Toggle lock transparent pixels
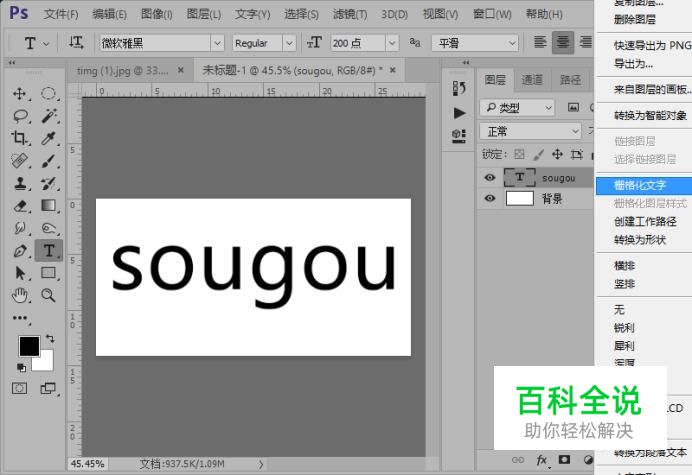This screenshot has height=475, width=692. [x=519, y=154]
